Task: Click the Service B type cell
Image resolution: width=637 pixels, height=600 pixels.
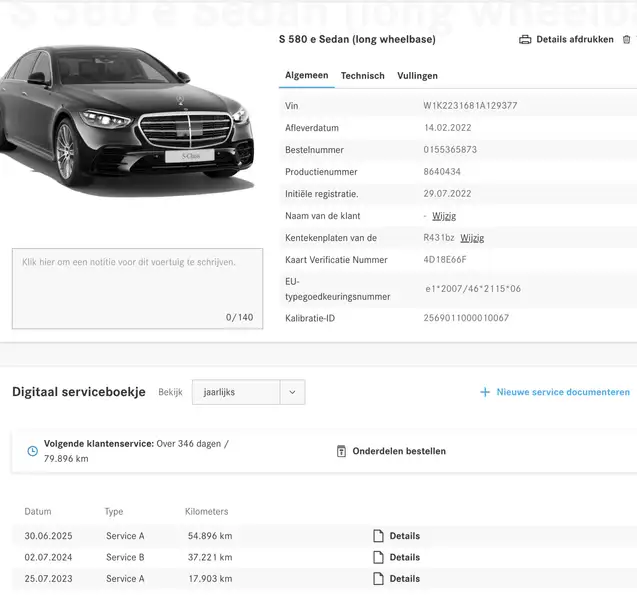Action: (x=125, y=557)
